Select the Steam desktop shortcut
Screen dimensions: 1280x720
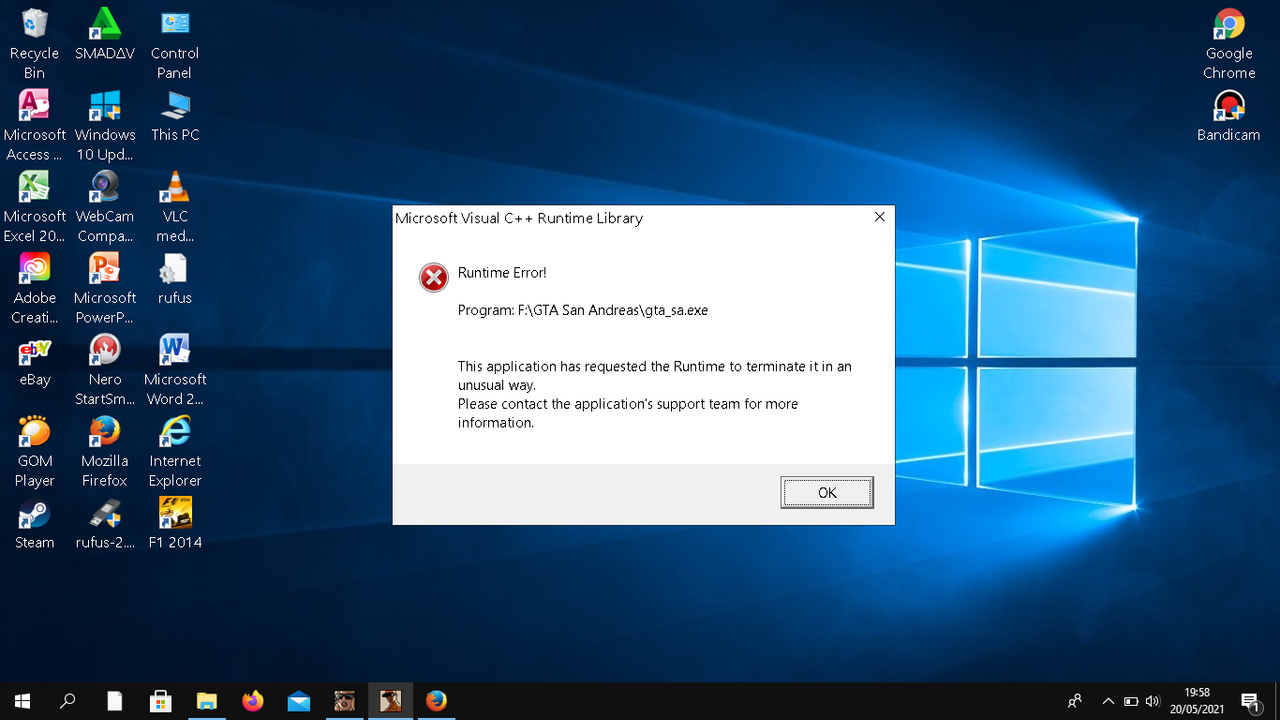[x=34, y=525]
